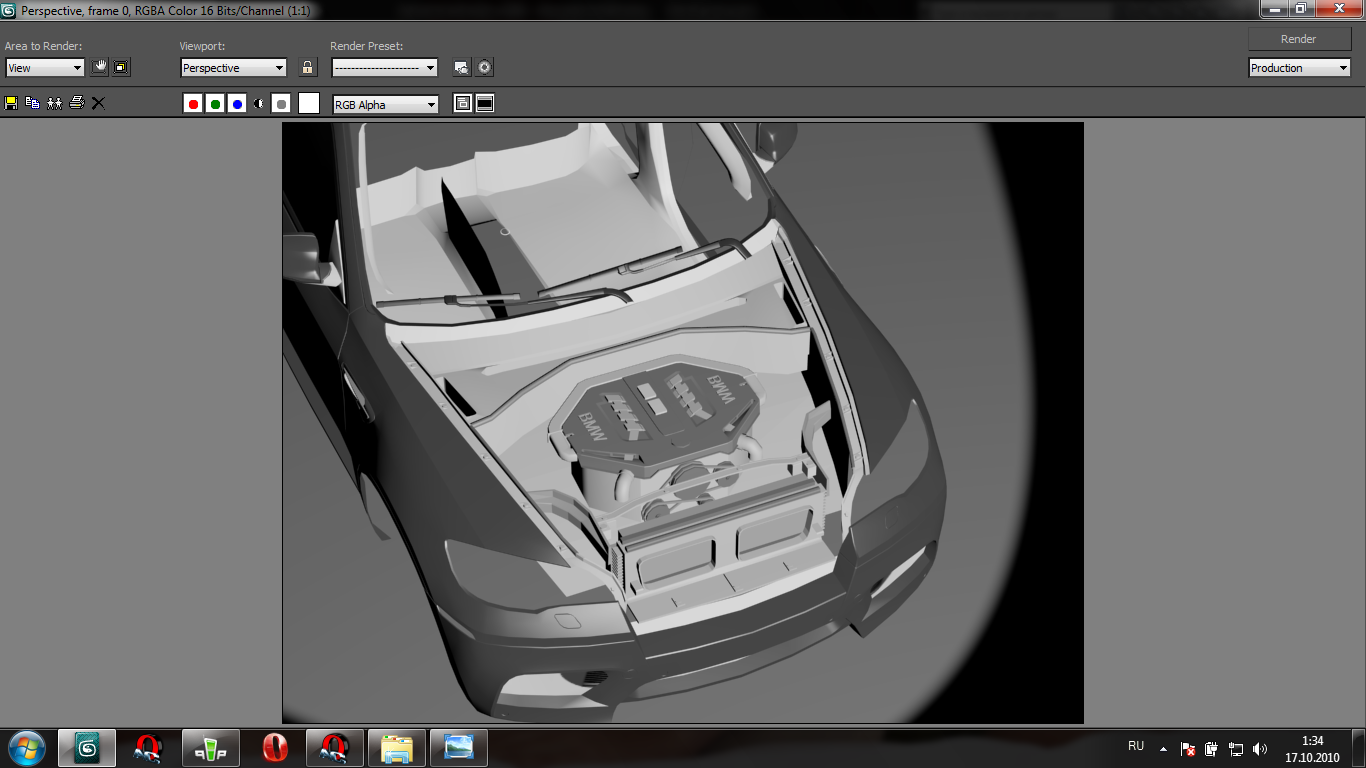Open the Render Setup icon

coord(462,67)
